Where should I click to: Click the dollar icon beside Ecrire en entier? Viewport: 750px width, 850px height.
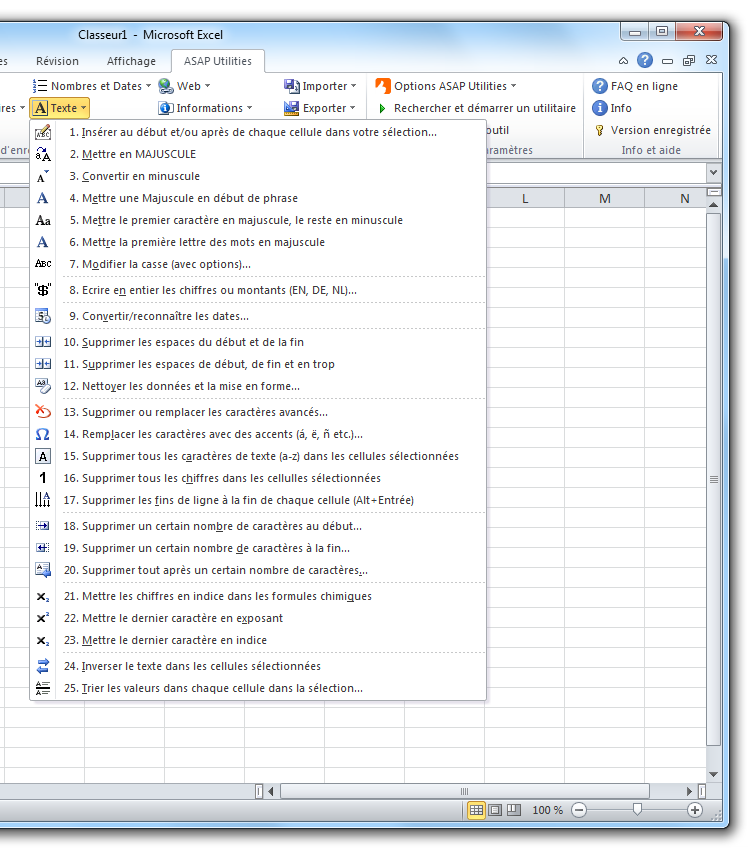click(x=43, y=290)
